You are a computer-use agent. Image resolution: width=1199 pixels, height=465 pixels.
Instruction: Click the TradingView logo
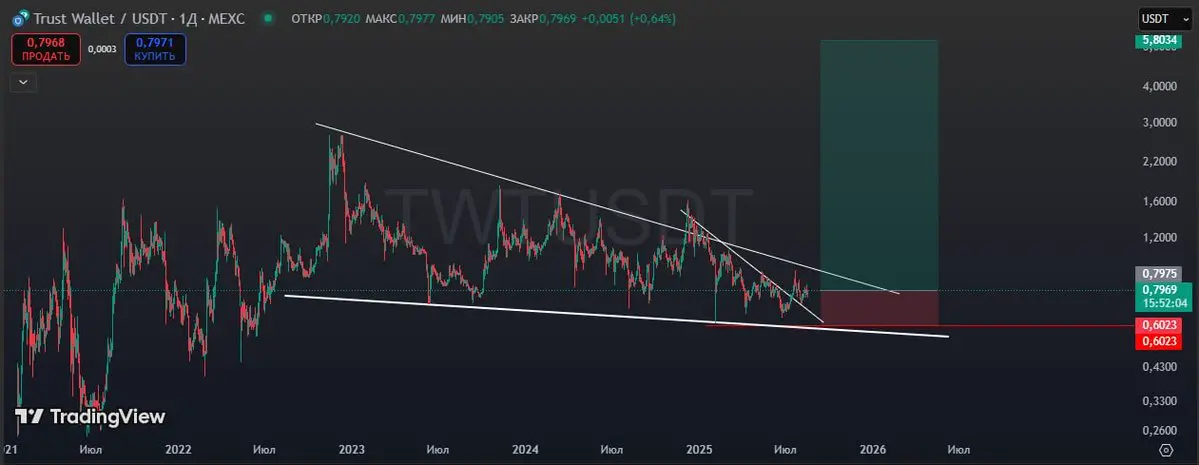90,417
